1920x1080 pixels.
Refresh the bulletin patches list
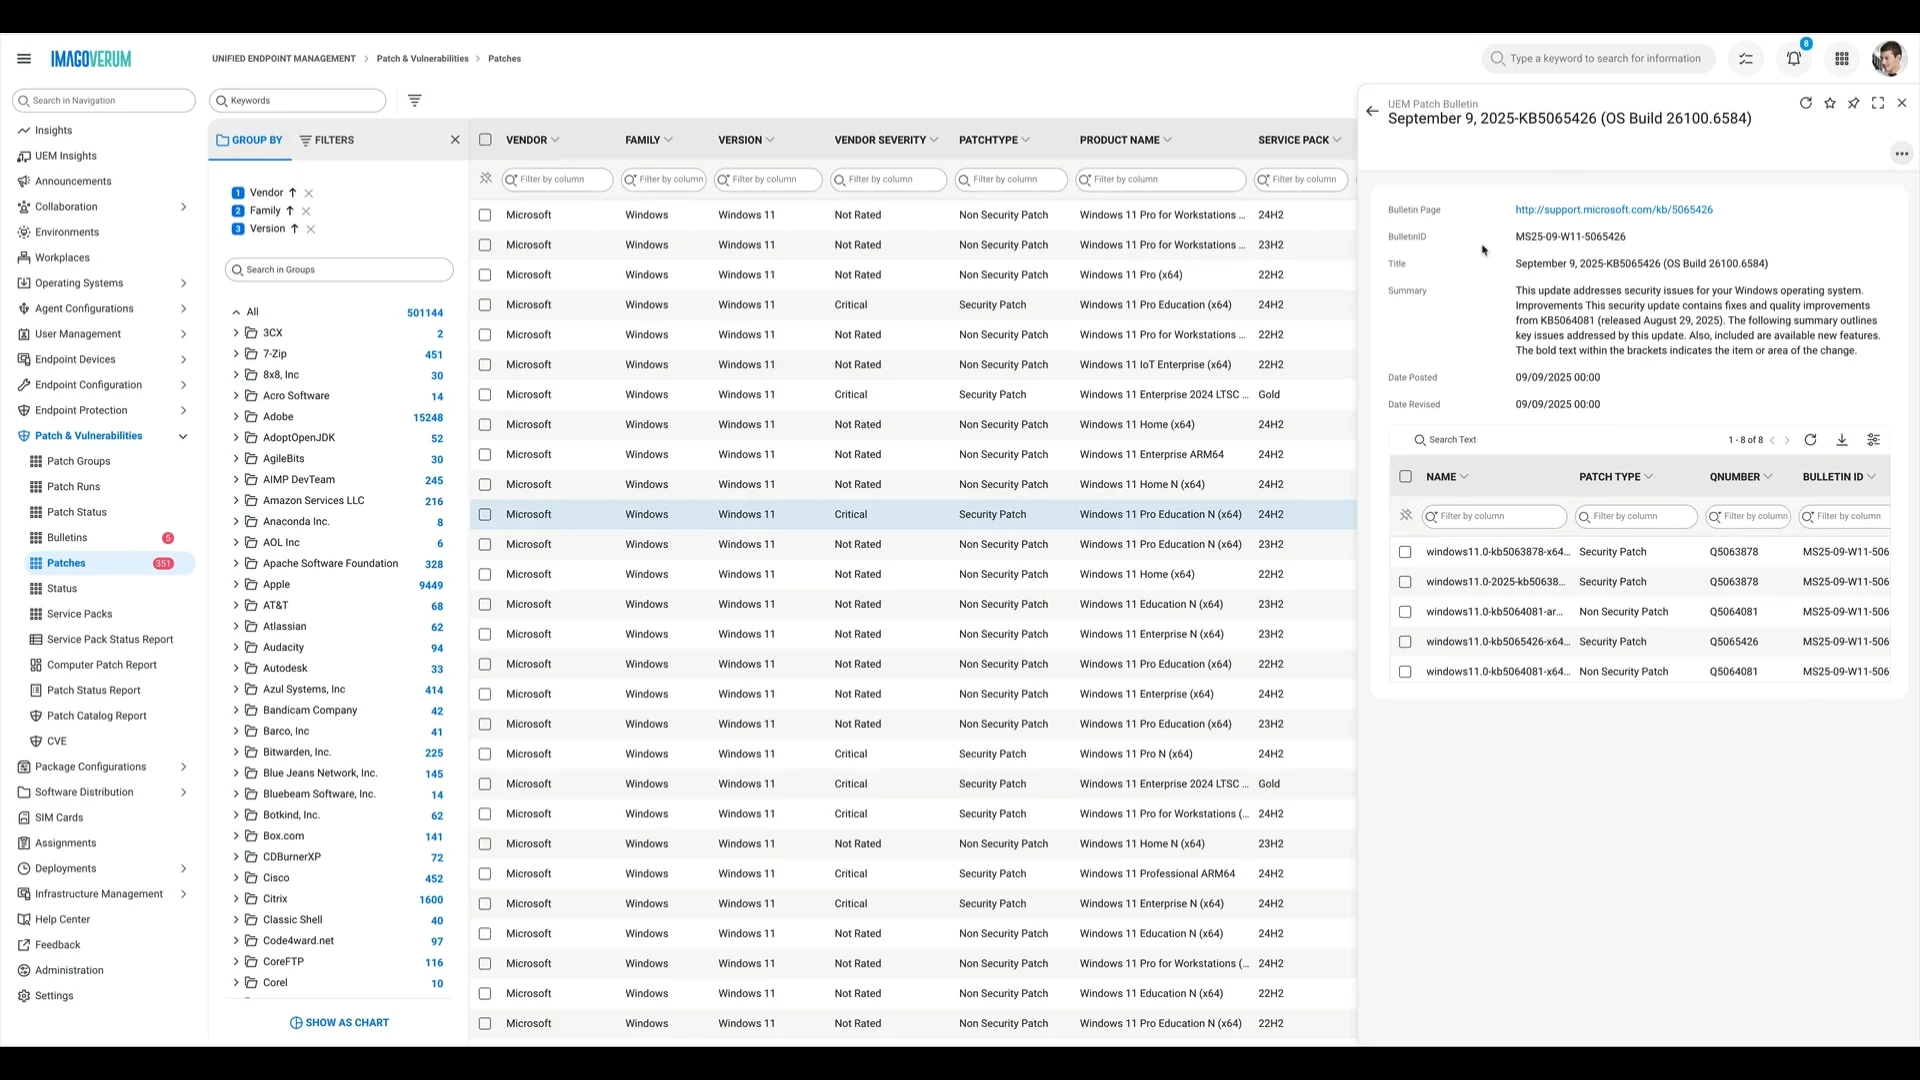coord(1810,440)
